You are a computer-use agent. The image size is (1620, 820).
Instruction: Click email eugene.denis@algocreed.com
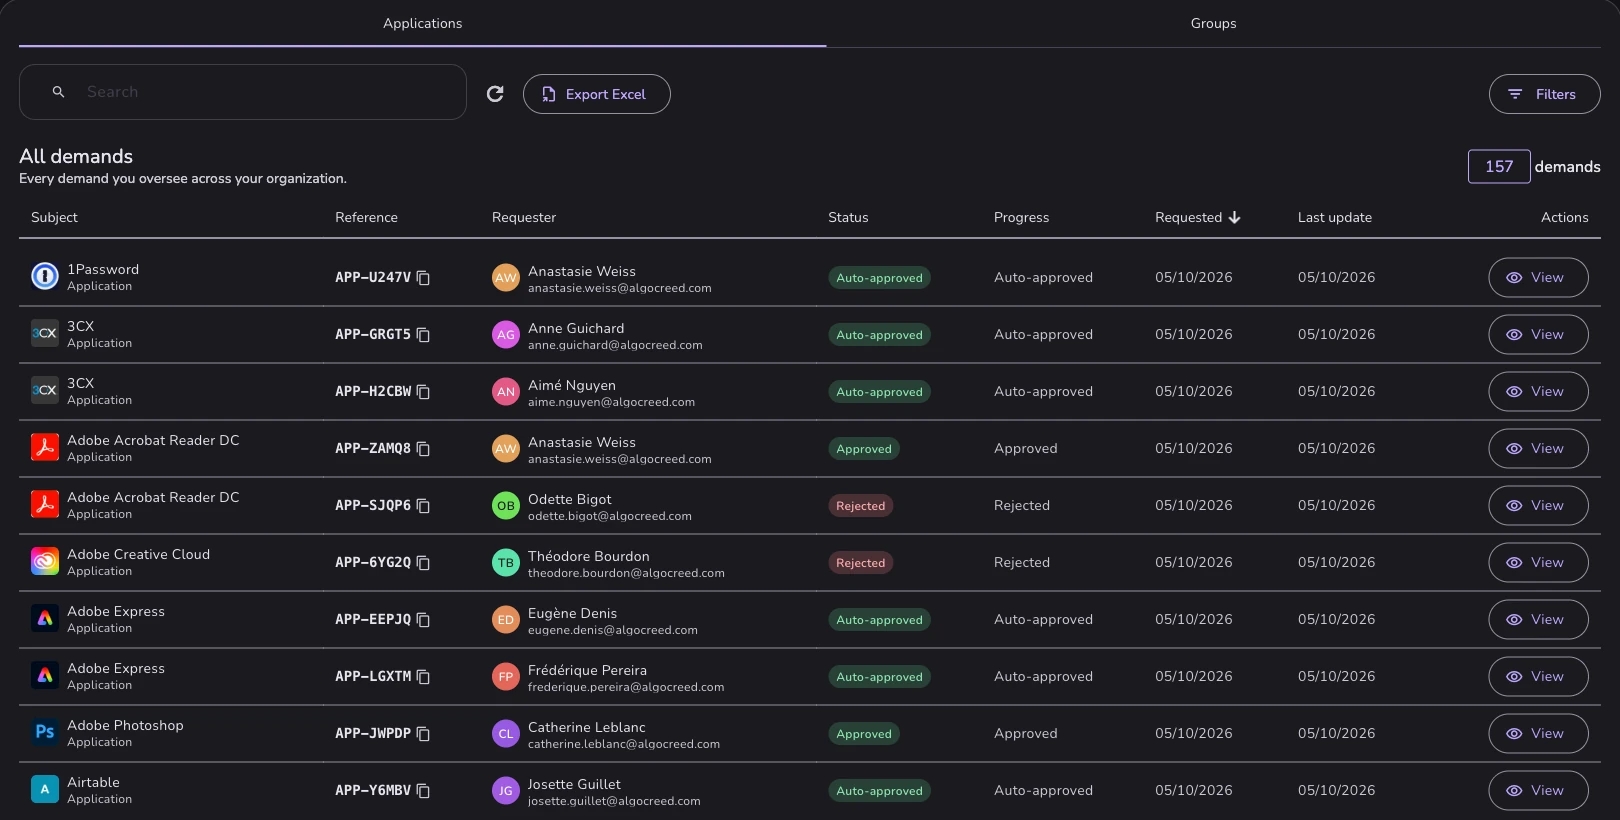613,630
